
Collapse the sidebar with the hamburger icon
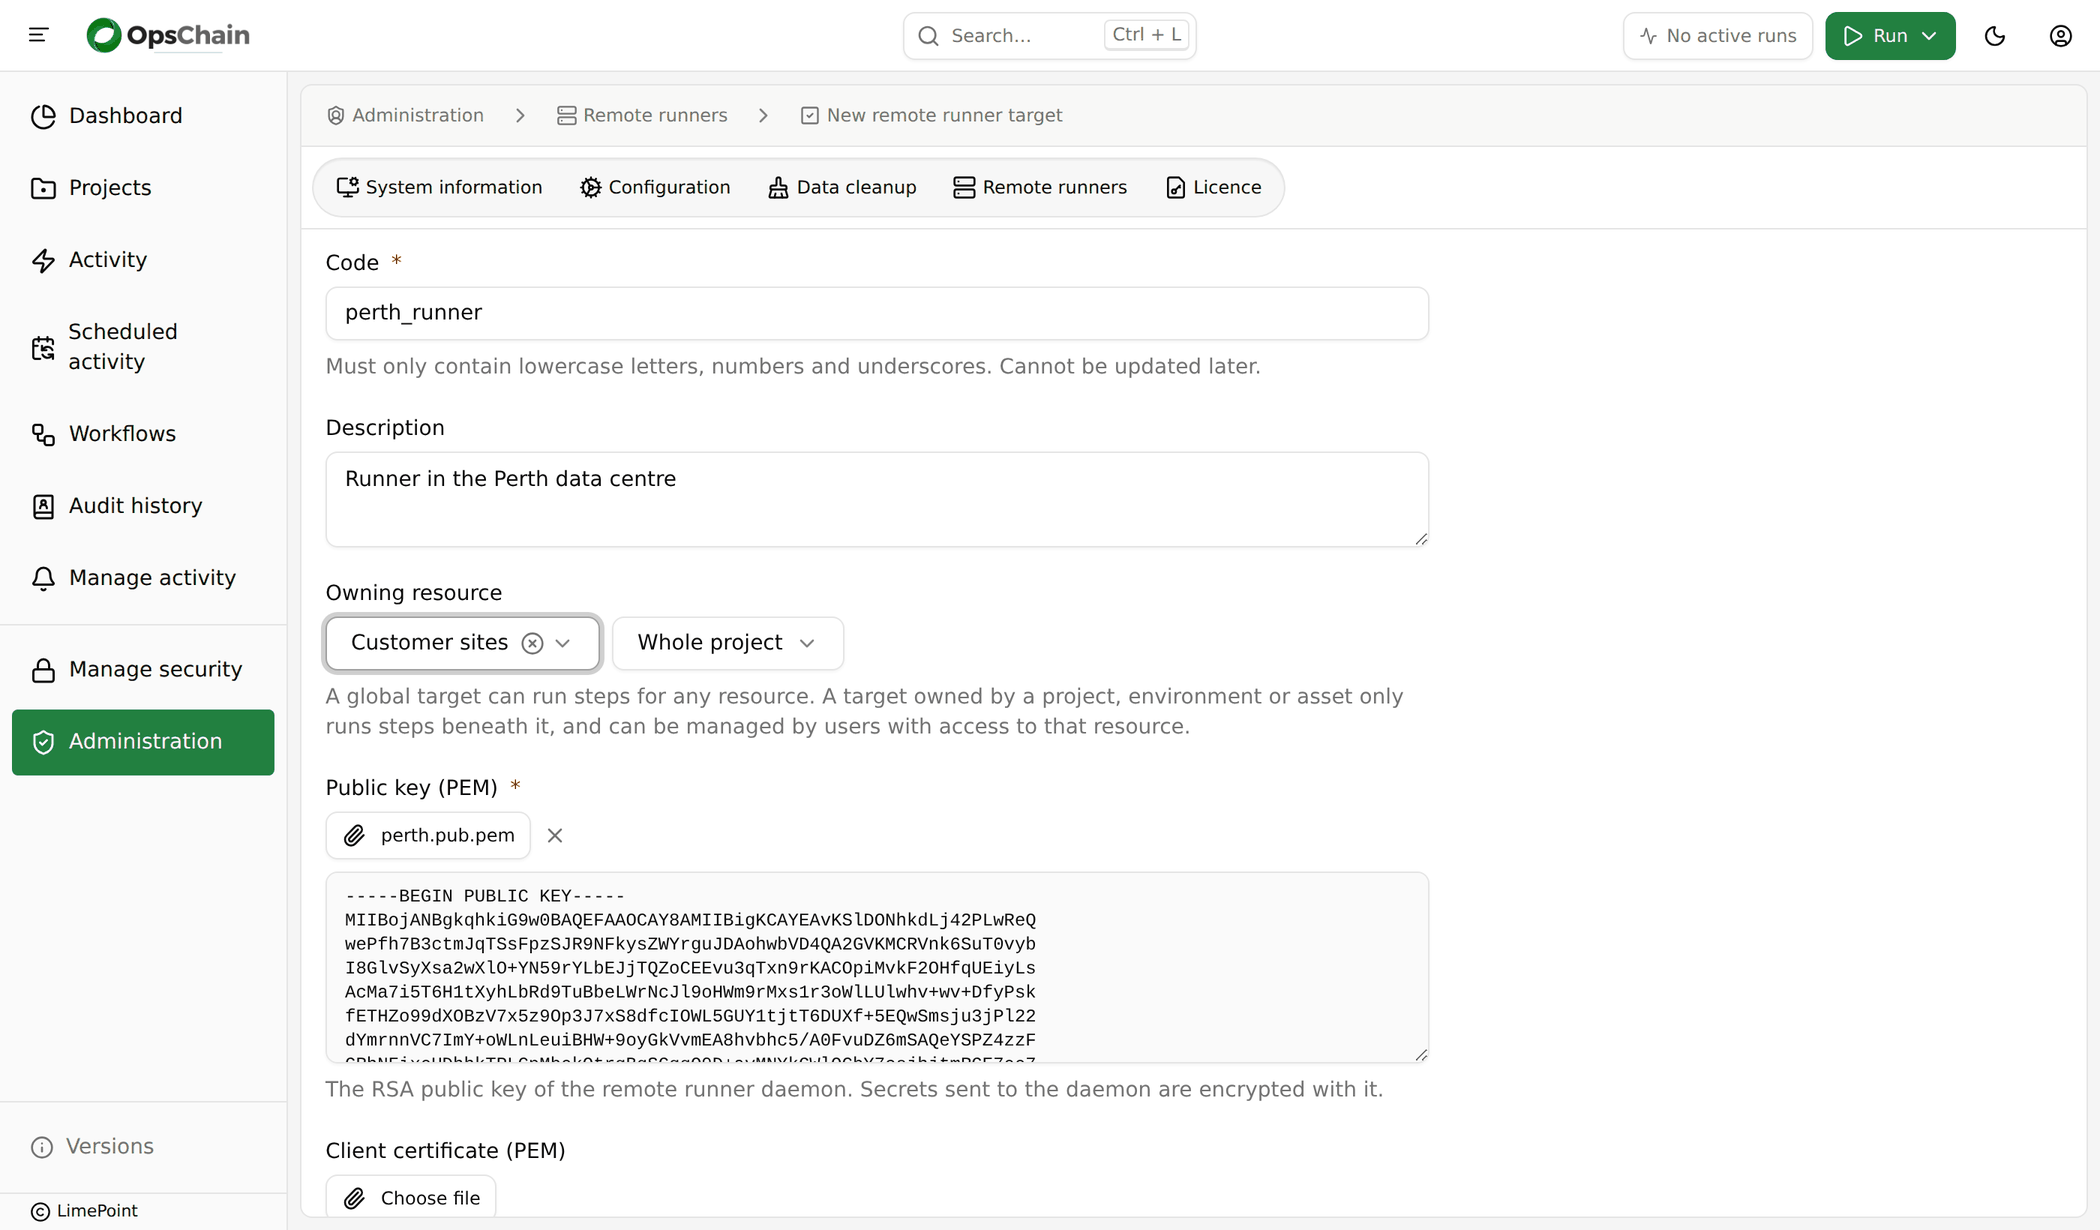click(39, 36)
